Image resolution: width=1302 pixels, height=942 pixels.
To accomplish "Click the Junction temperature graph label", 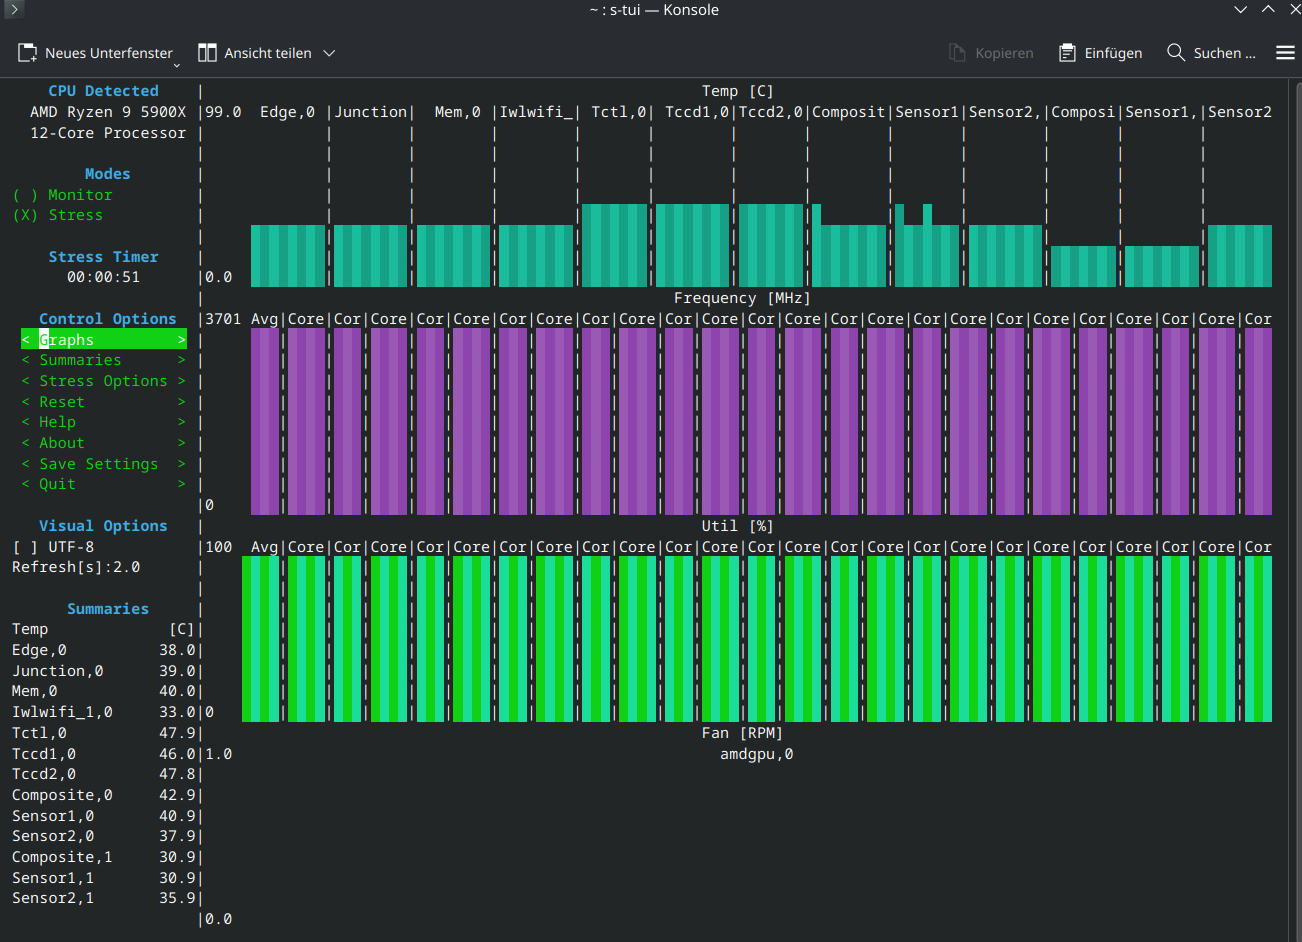I will tap(371, 112).
